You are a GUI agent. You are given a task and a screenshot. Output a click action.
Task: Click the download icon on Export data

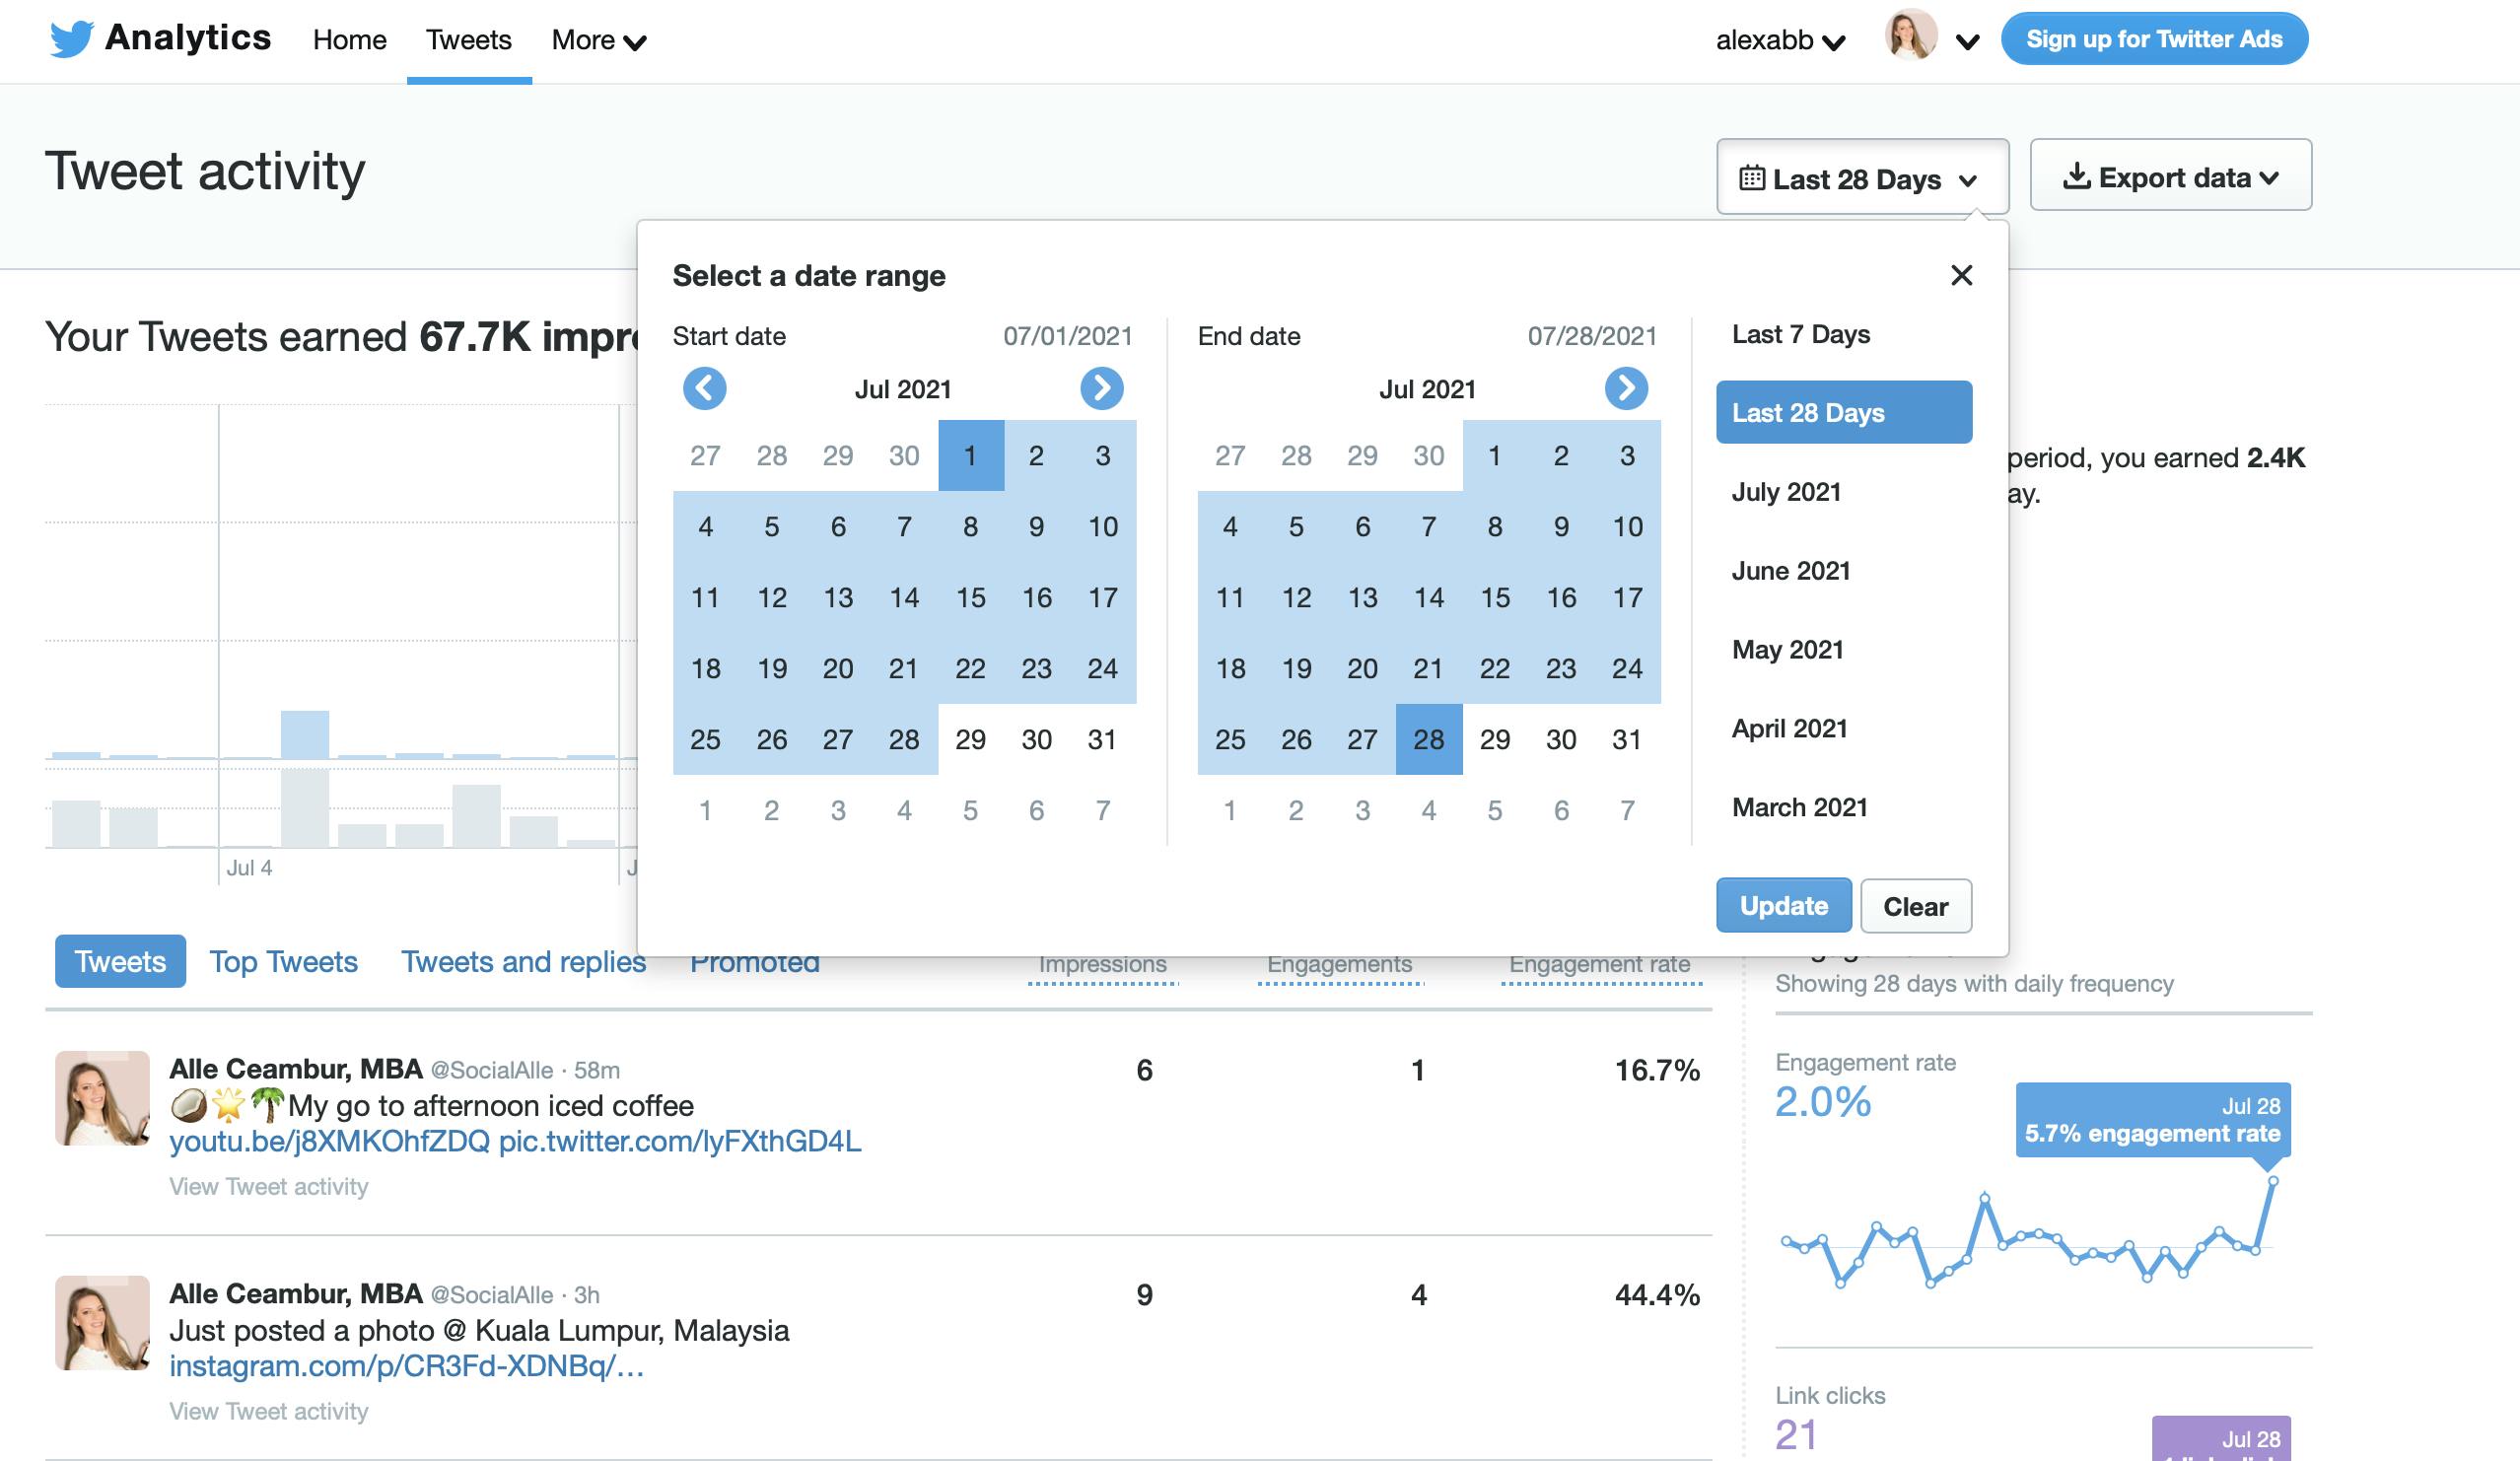pos(2078,176)
